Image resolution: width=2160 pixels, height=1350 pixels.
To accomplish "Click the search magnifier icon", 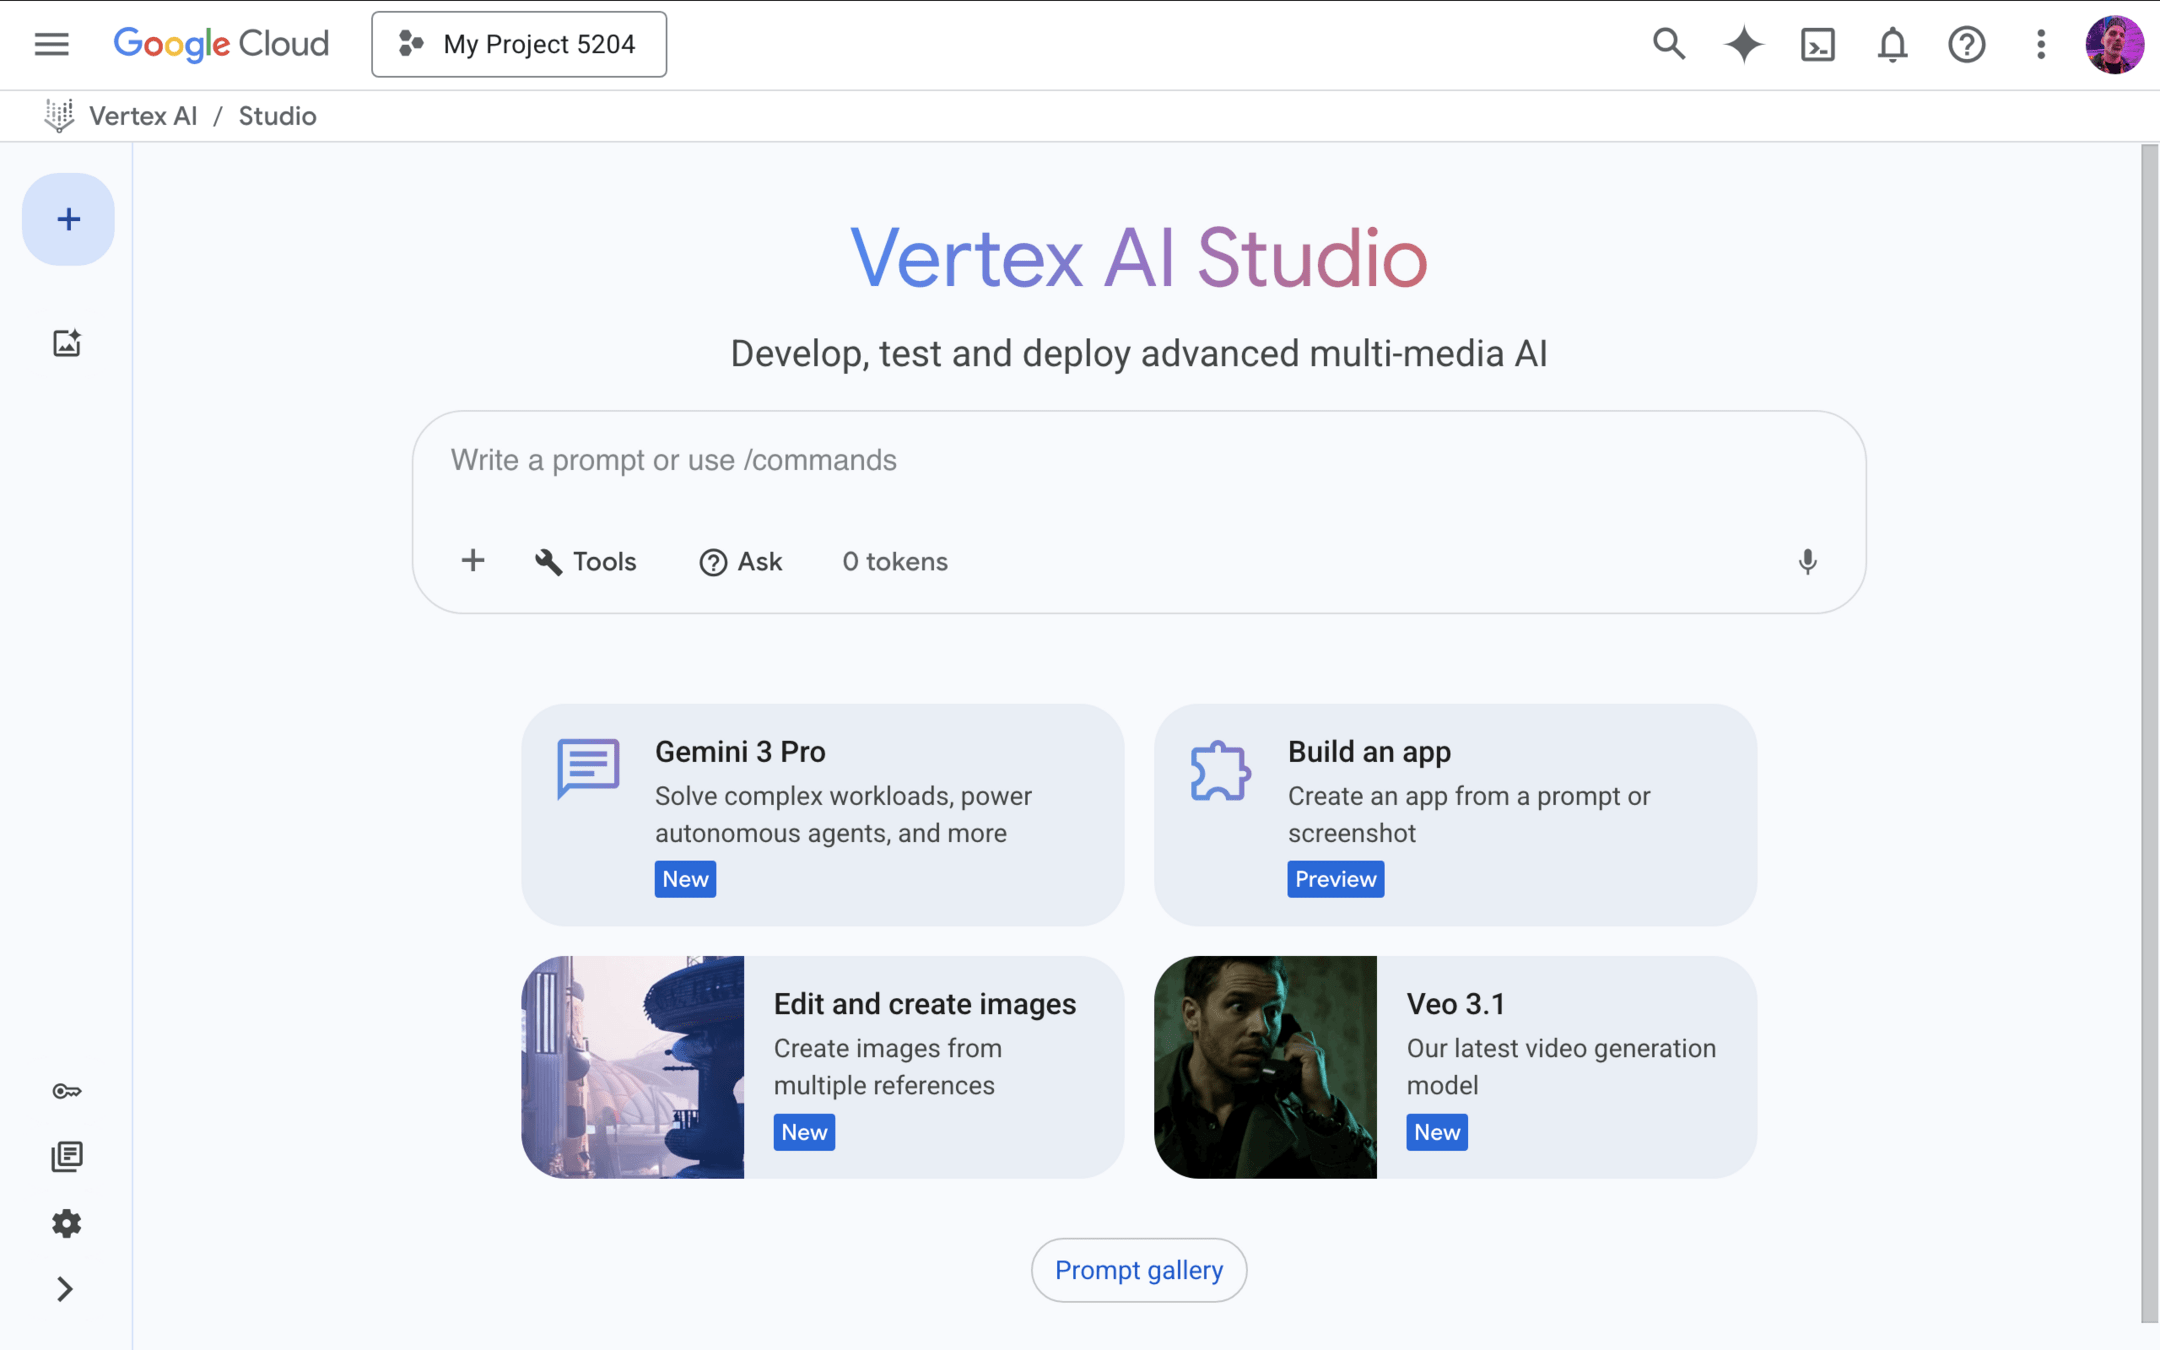I will 1668,44.
